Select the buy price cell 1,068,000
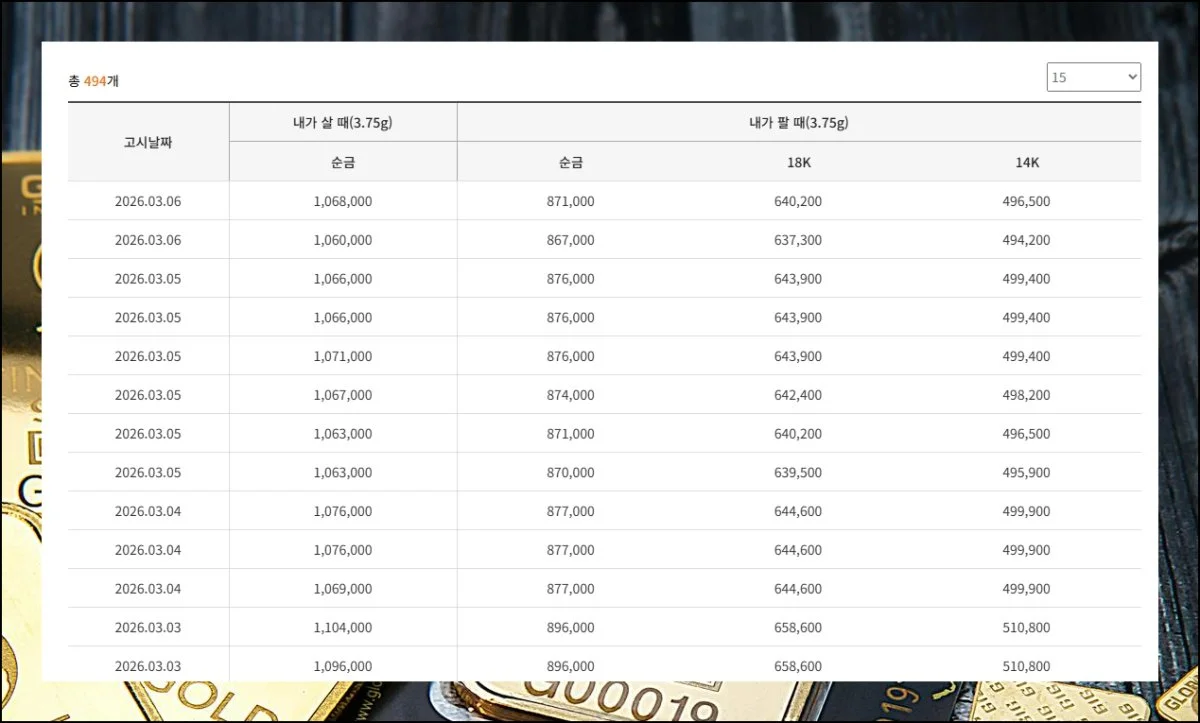 pos(342,201)
